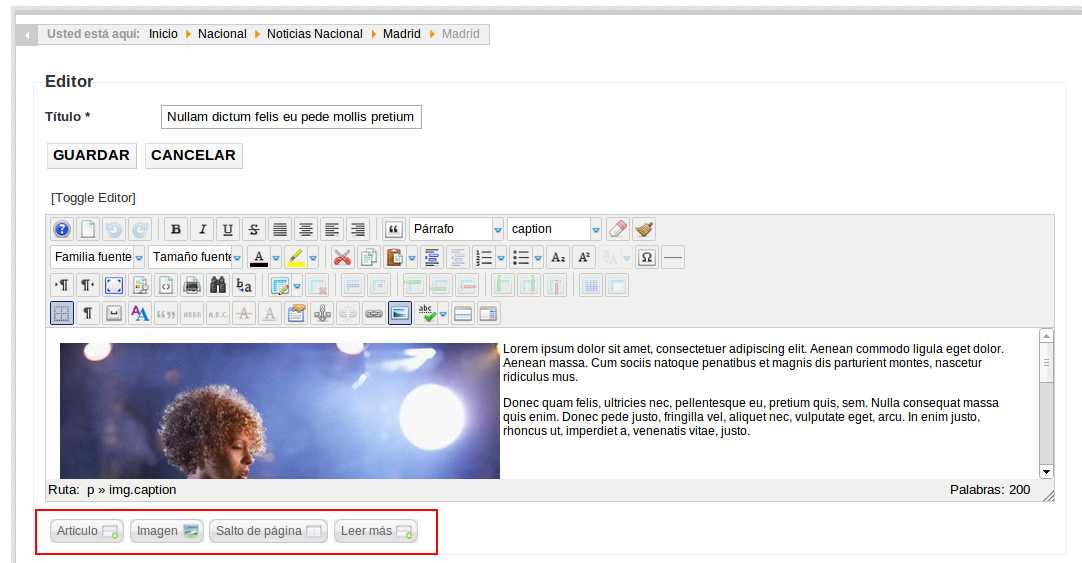This screenshot has height=563, width=1082.
Task: Toggle center text alignment
Action: point(306,229)
